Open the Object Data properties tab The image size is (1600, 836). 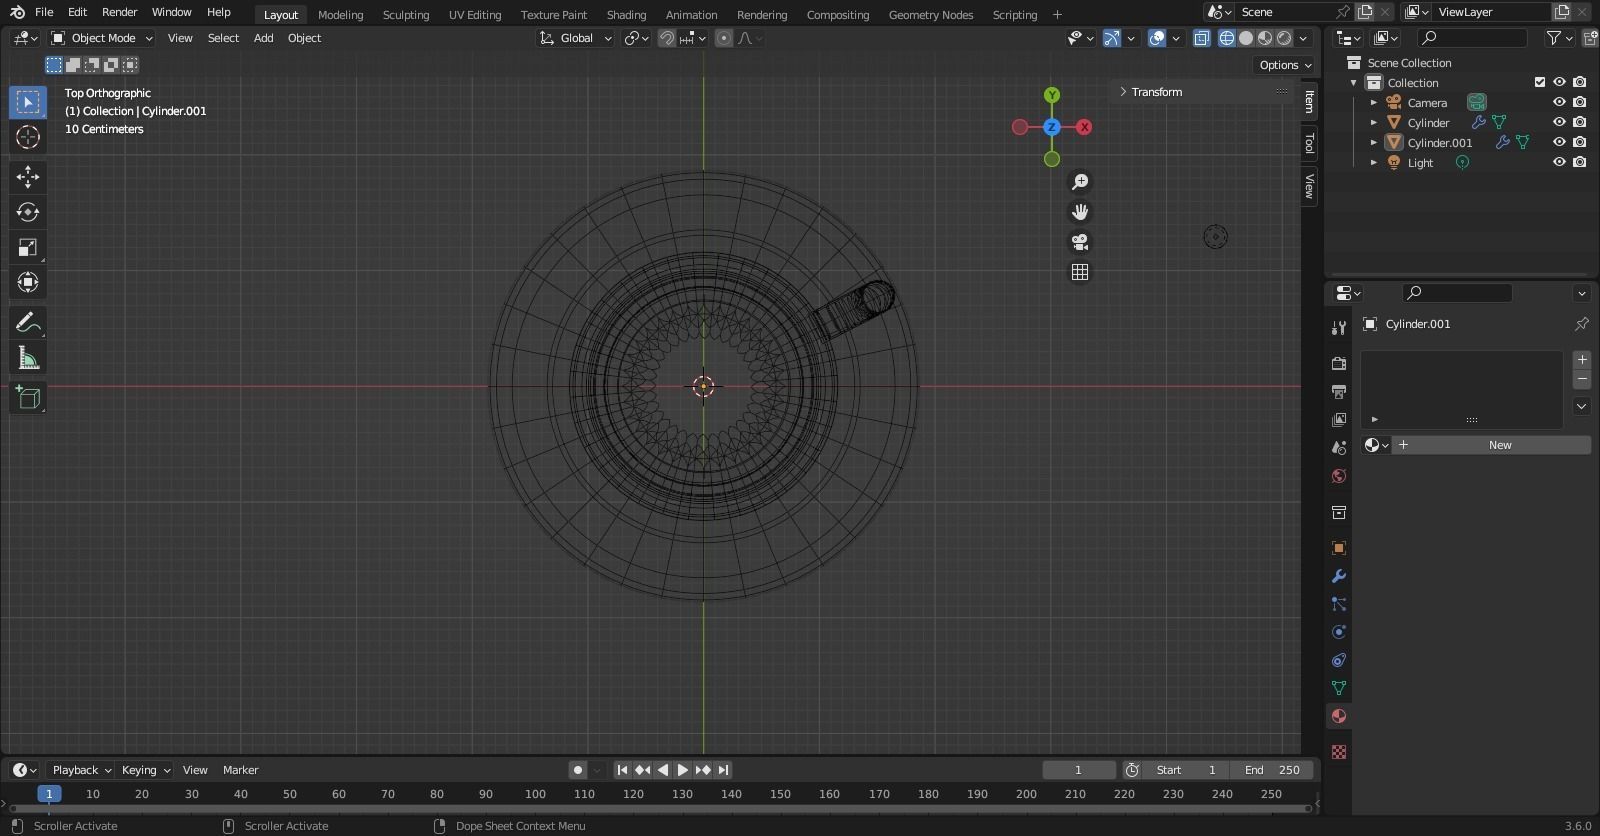click(x=1339, y=688)
